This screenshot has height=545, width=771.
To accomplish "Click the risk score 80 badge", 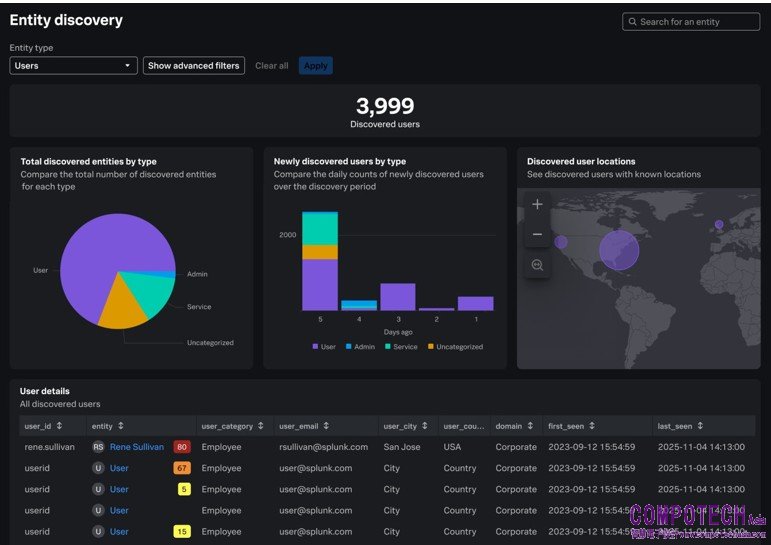I will [181, 447].
